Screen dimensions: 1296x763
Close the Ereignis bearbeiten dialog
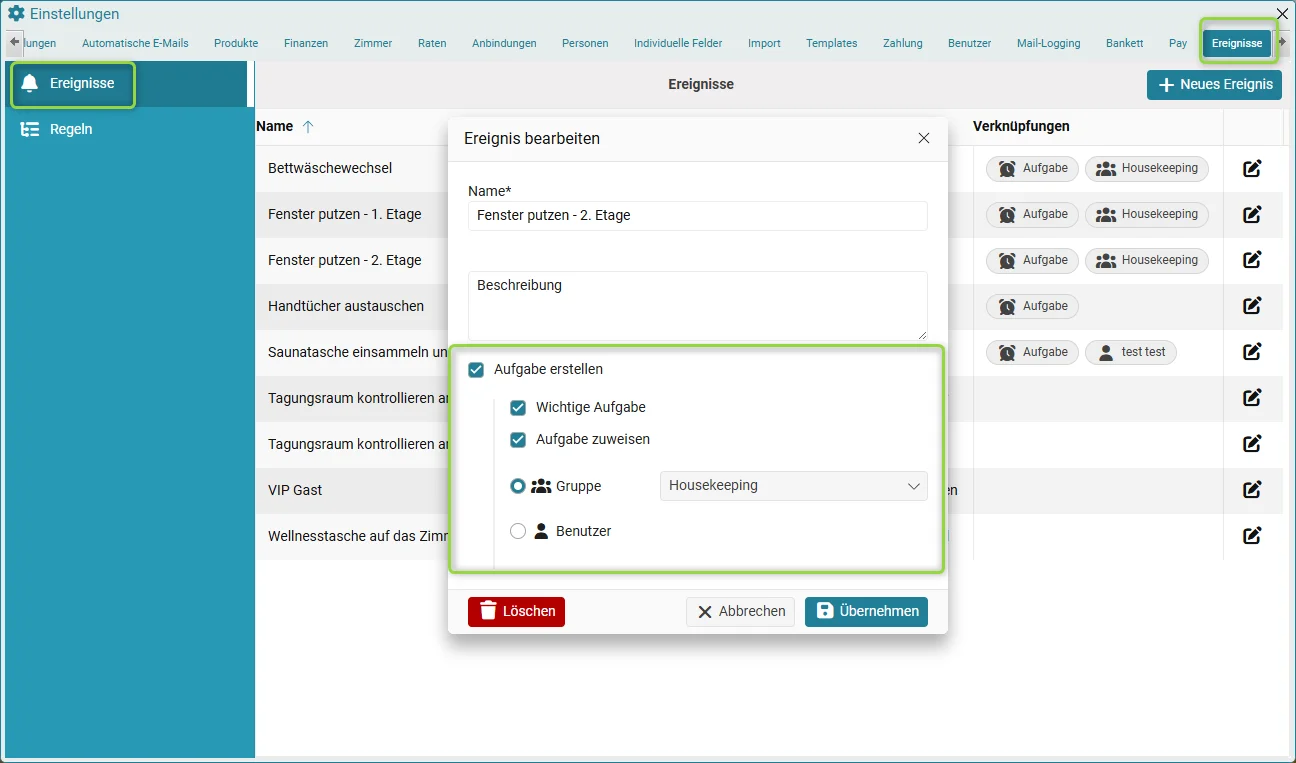[x=924, y=138]
